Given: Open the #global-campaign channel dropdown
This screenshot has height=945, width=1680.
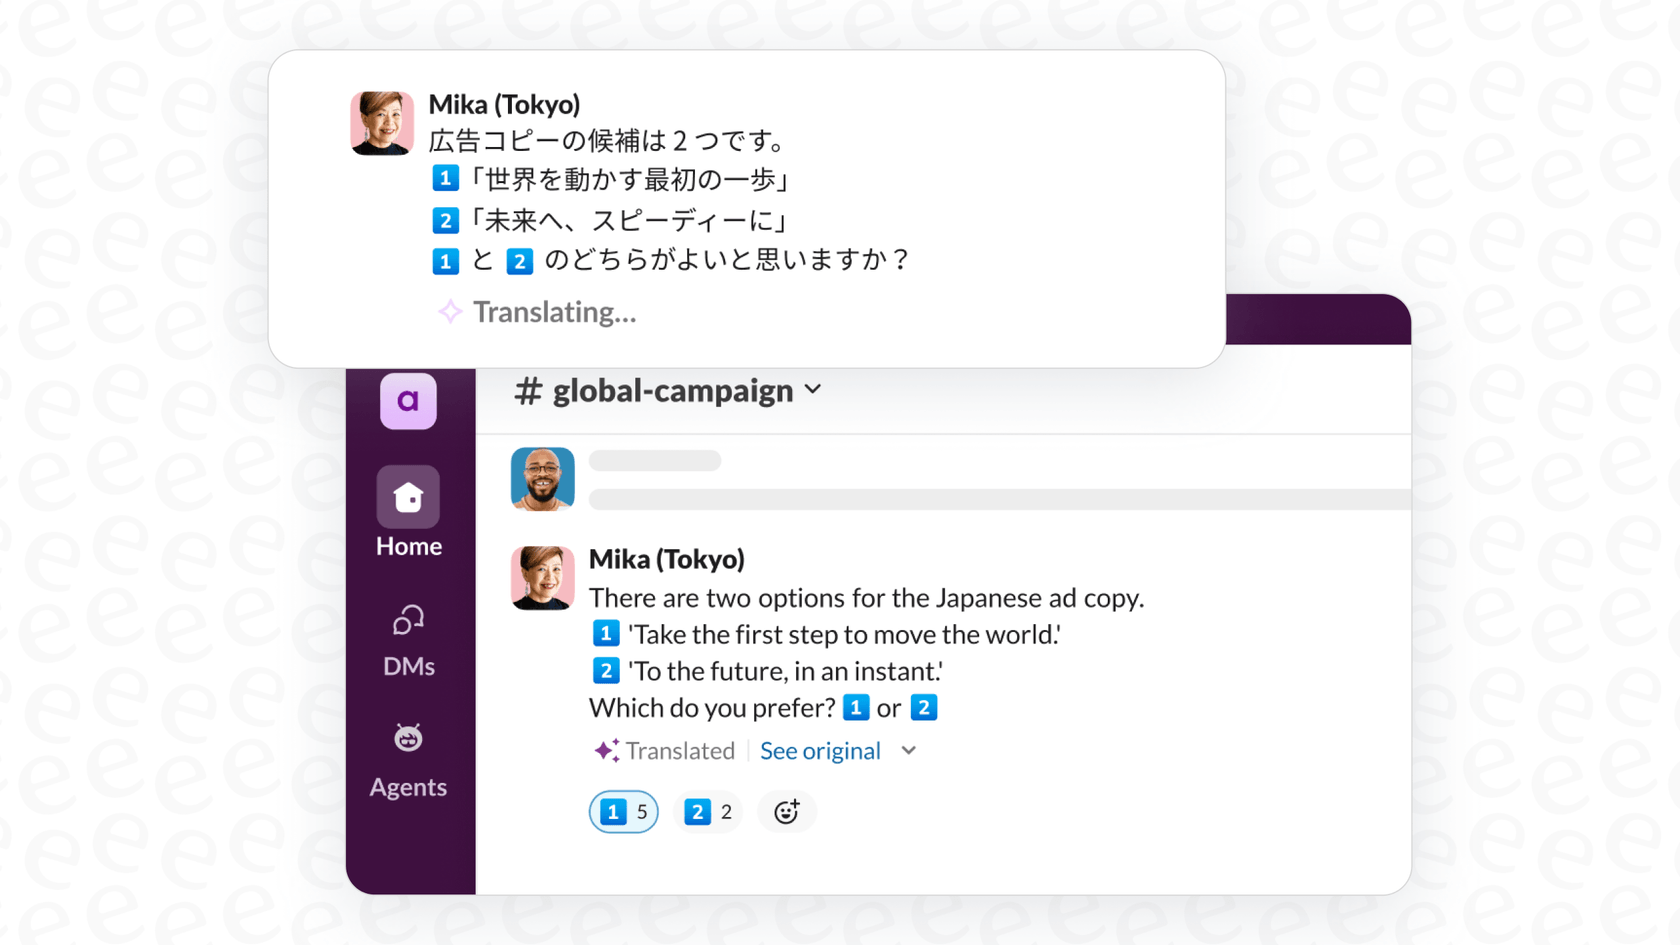Looking at the screenshot, I should pos(812,390).
